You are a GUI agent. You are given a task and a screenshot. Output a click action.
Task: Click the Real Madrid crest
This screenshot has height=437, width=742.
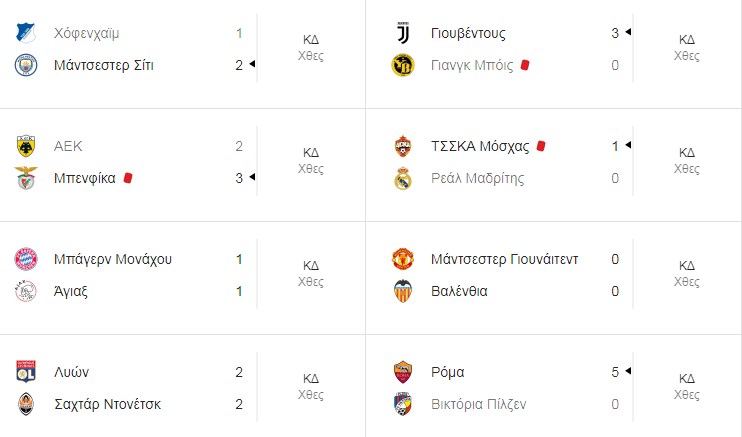403,178
